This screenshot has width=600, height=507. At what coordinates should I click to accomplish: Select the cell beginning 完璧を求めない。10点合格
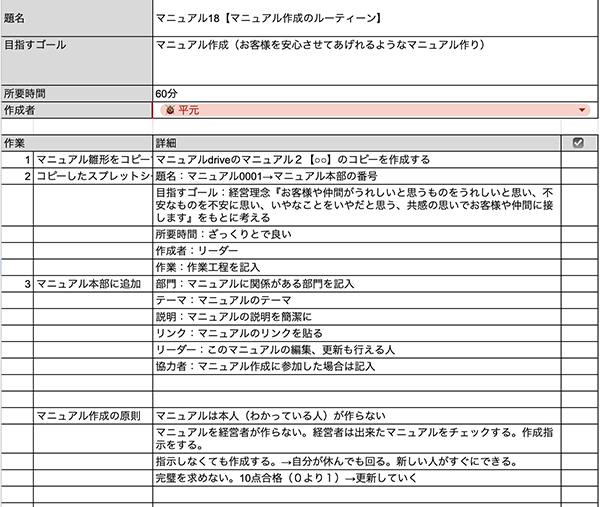357,478
